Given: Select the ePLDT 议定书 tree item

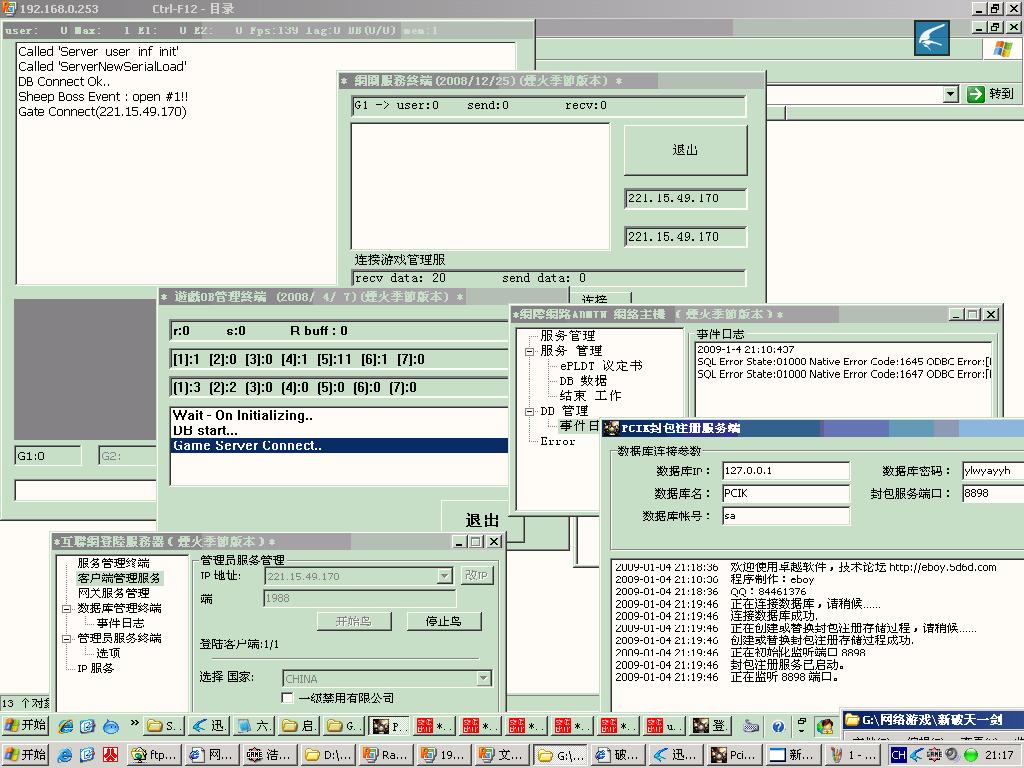Looking at the screenshot, I should (x=600, y=366).
